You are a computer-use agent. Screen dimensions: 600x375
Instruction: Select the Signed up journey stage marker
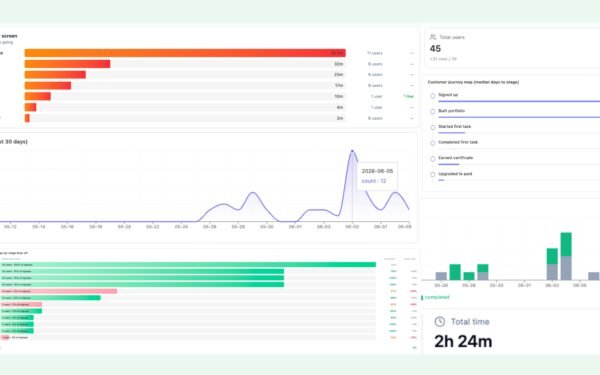432,96
